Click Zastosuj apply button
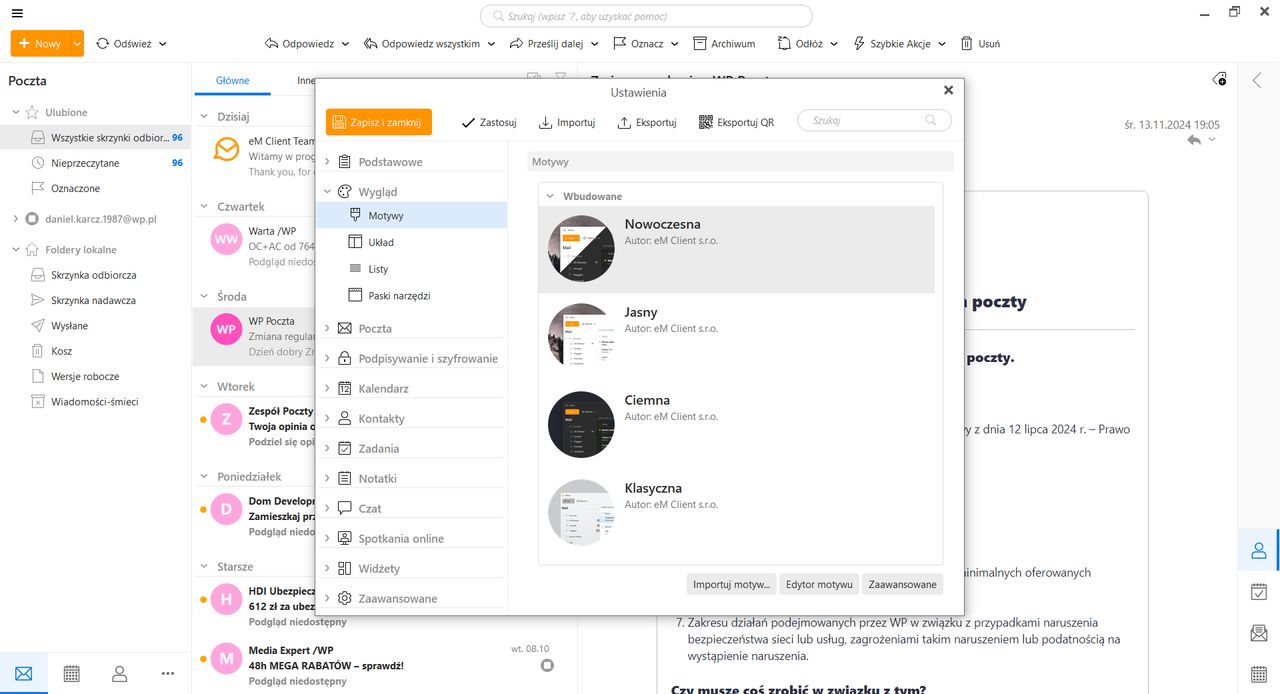The width and height of the screenshot is (1280, 694). (489, 122)
